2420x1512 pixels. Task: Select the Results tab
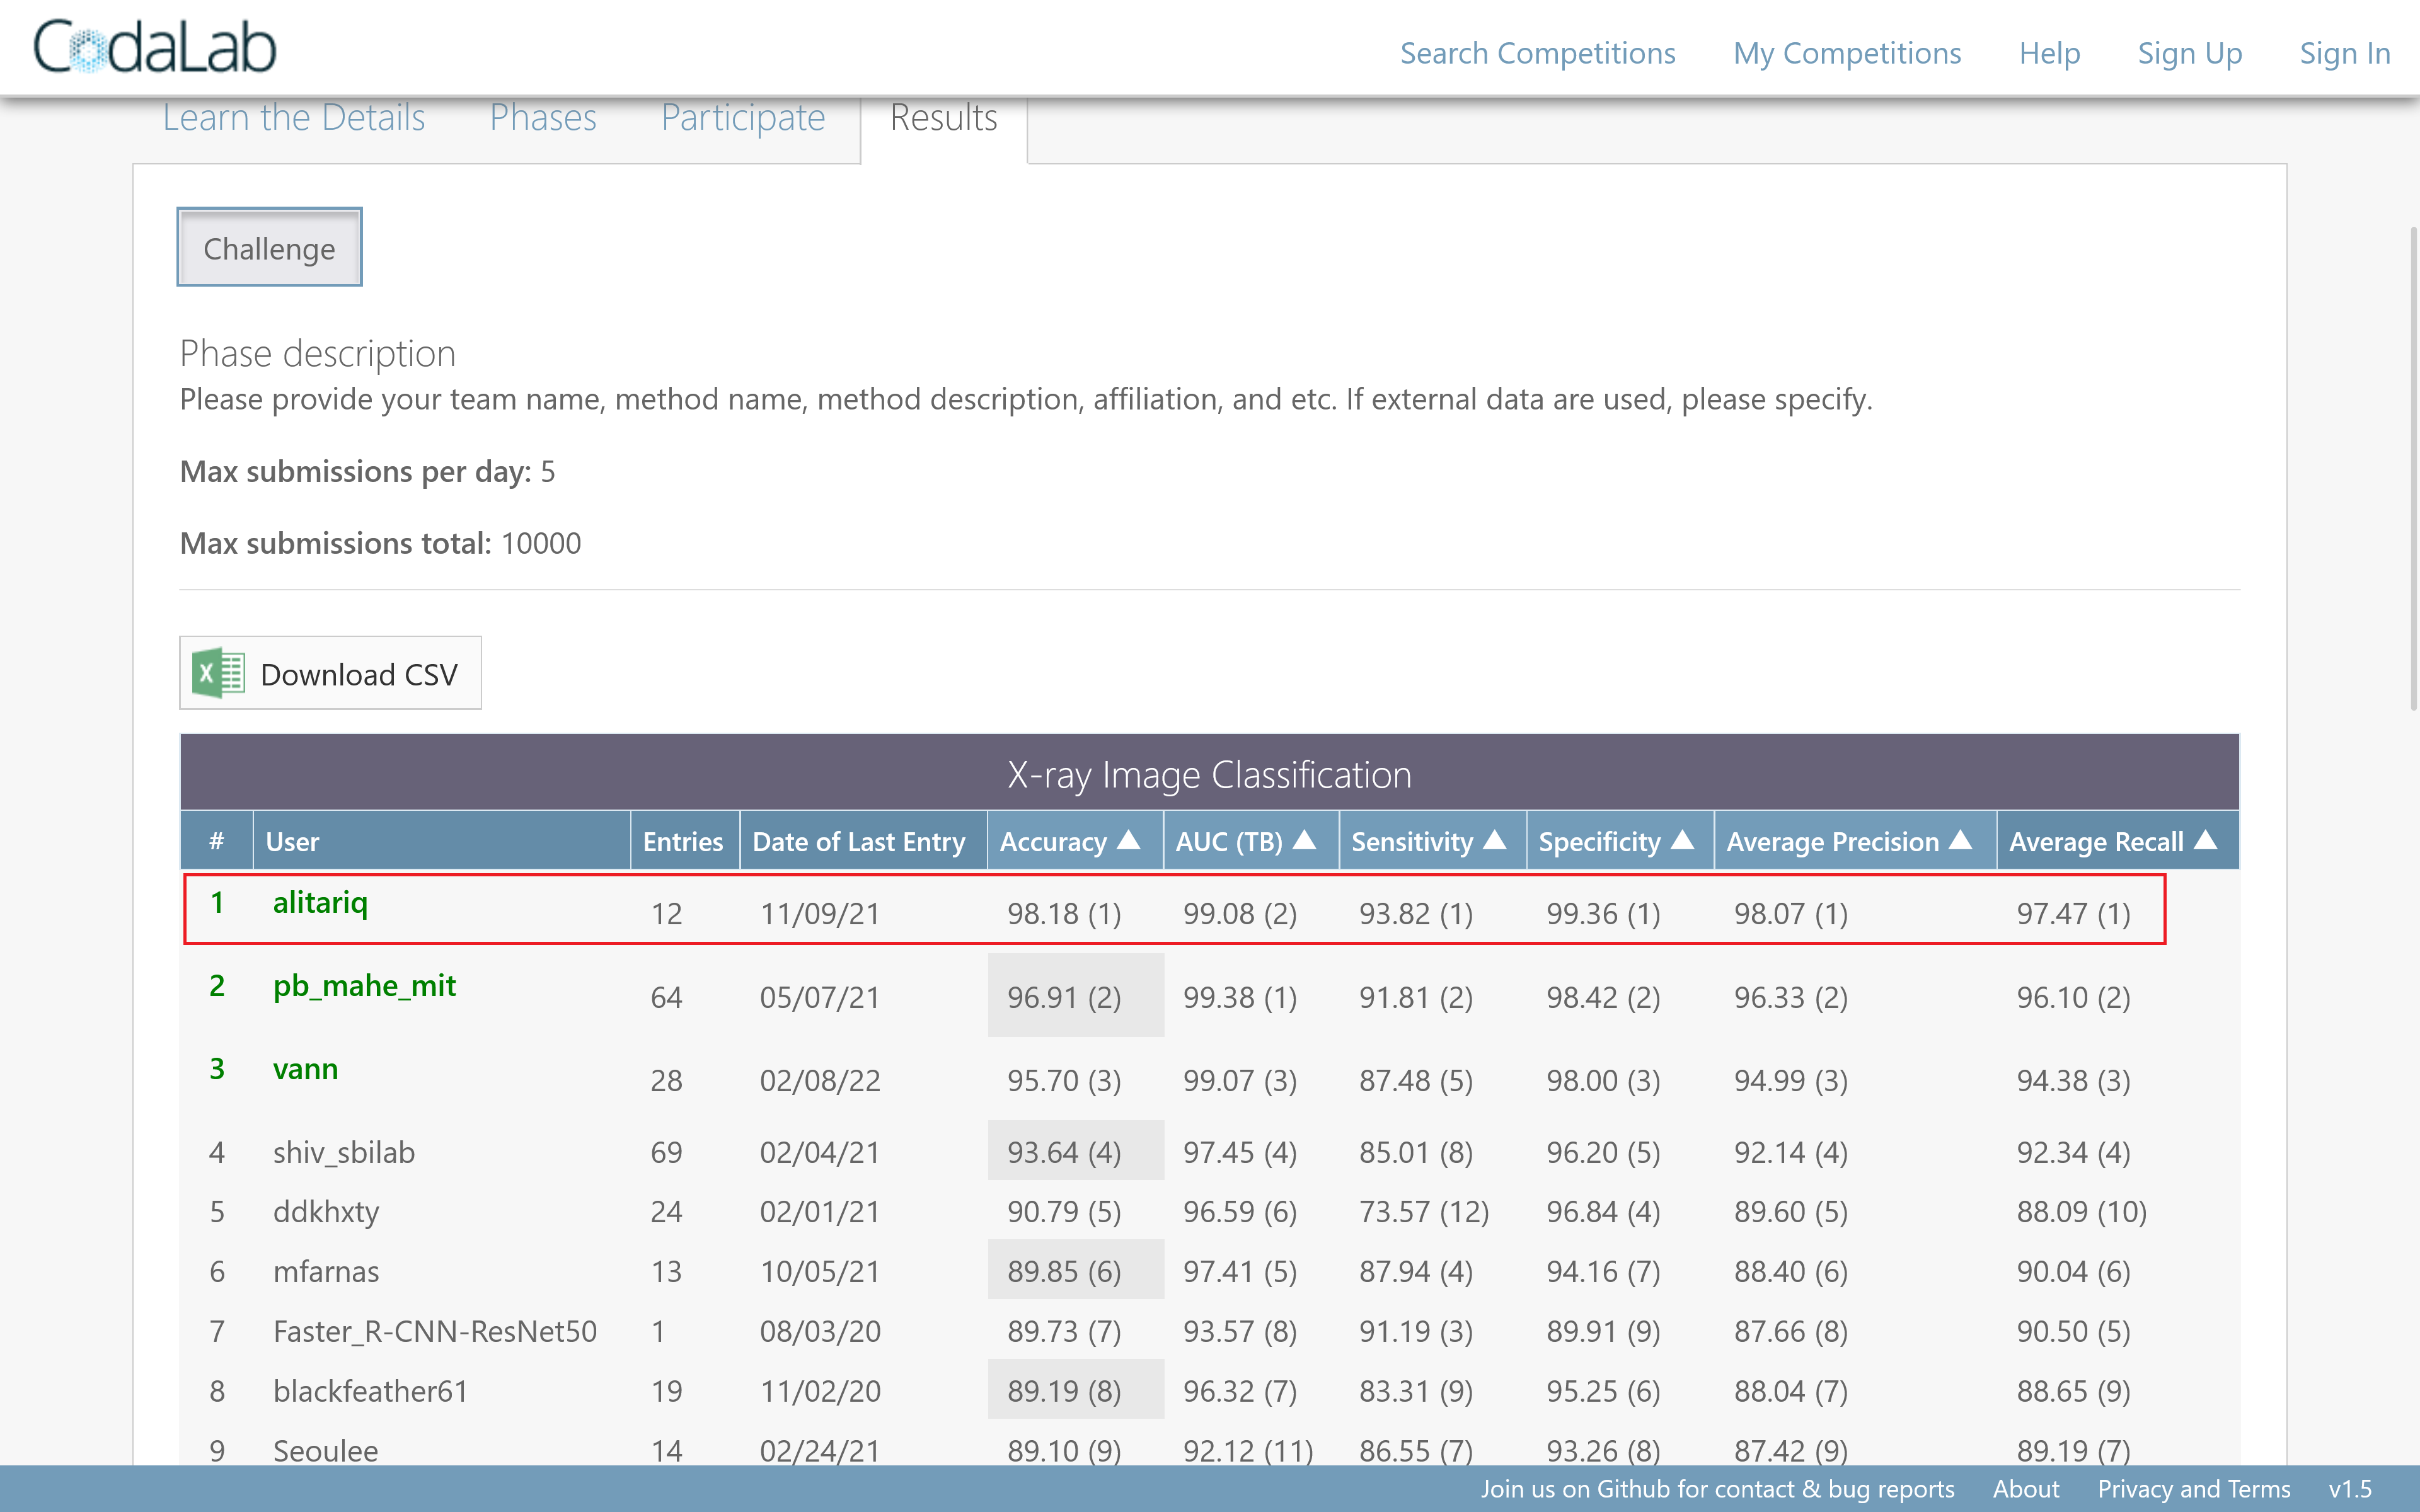944,118
